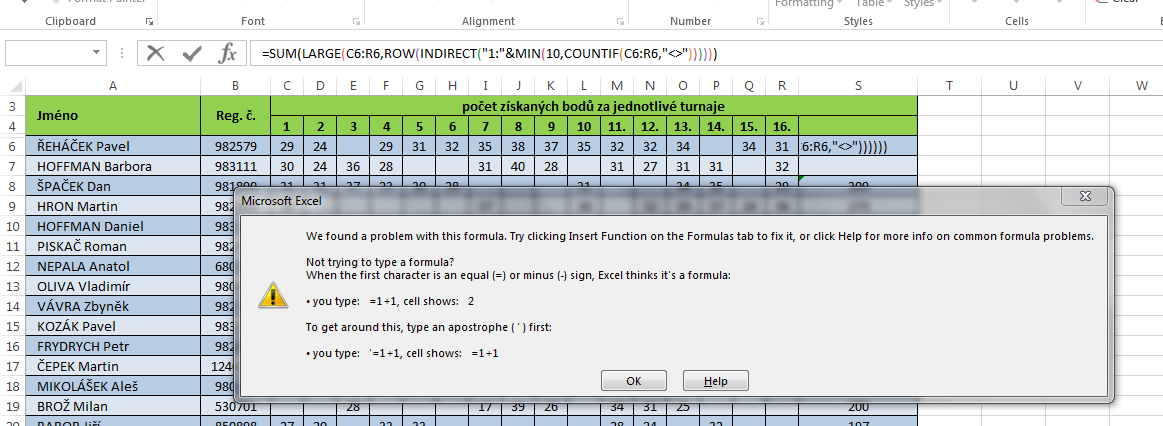Click the 'FRYDRYCH Petr' name cell

113,346
